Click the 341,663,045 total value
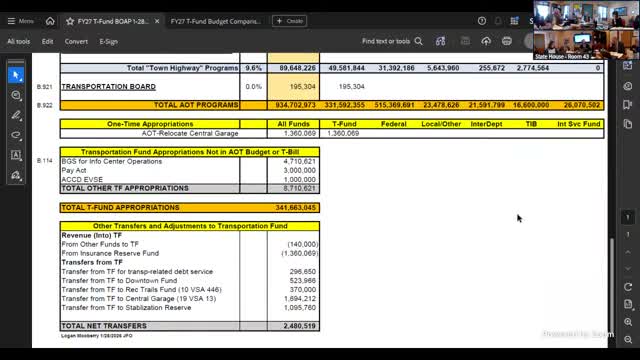640x360 pixels. click(296, 208)
